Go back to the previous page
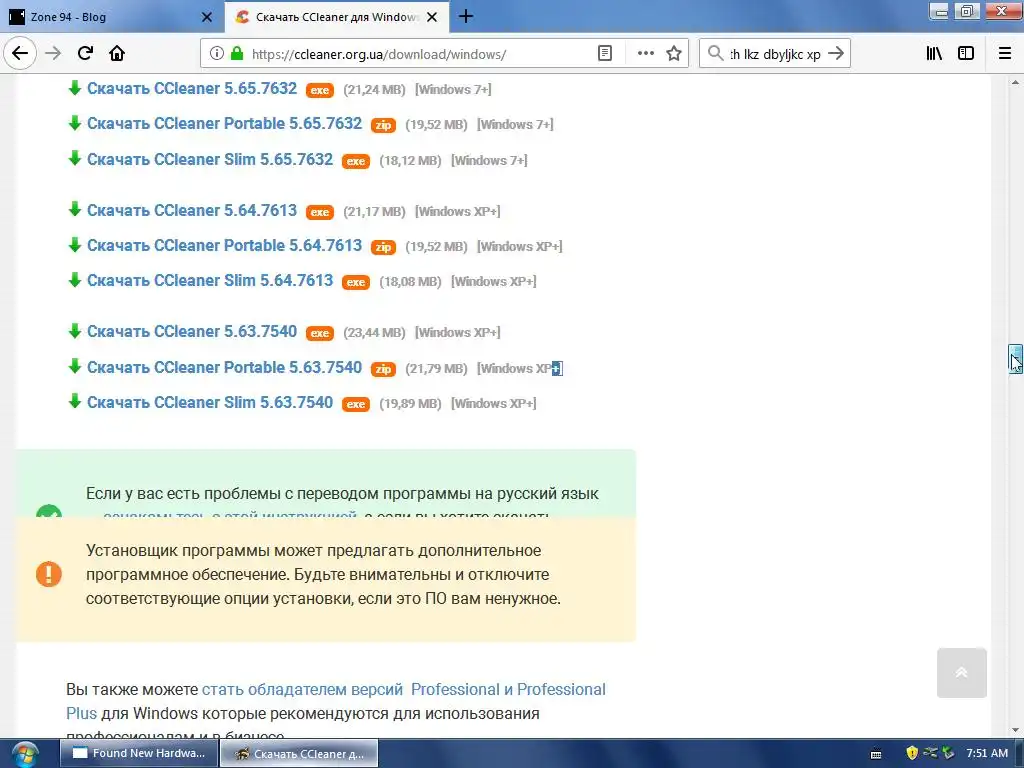Viewport: 1024px width, 768px height. pos(20,53)
